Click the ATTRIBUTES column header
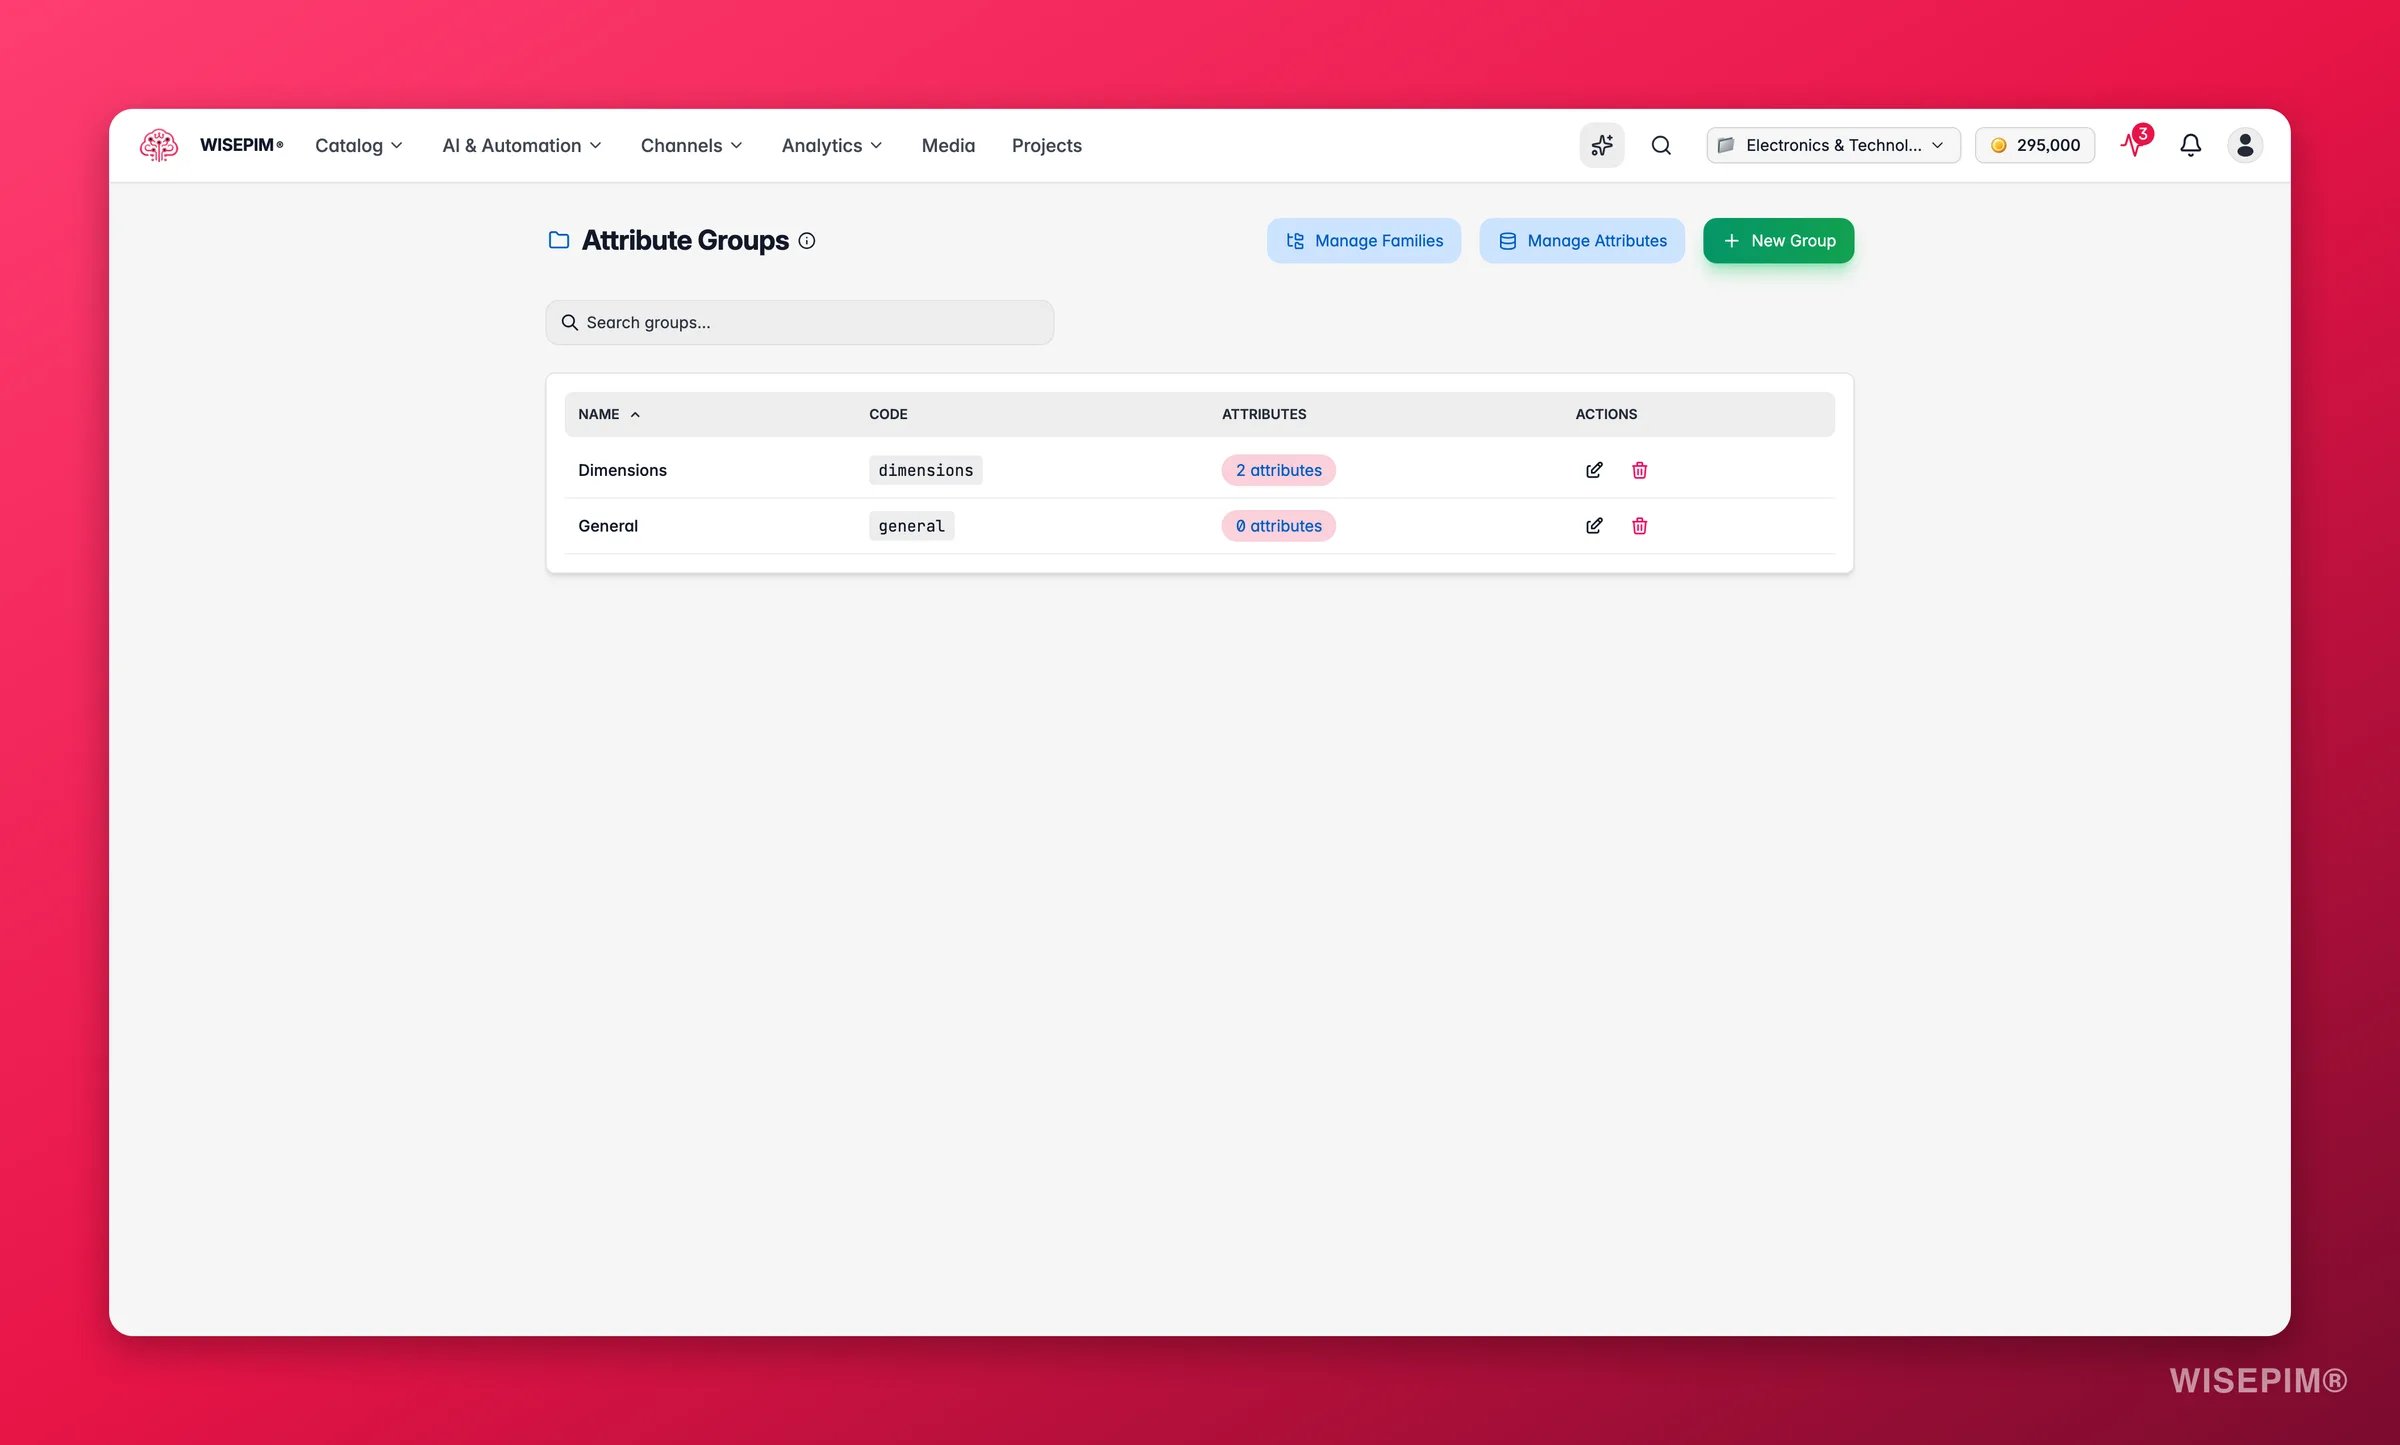The height and width of the screenshot is (1445, 2400). coord(1264,414)
